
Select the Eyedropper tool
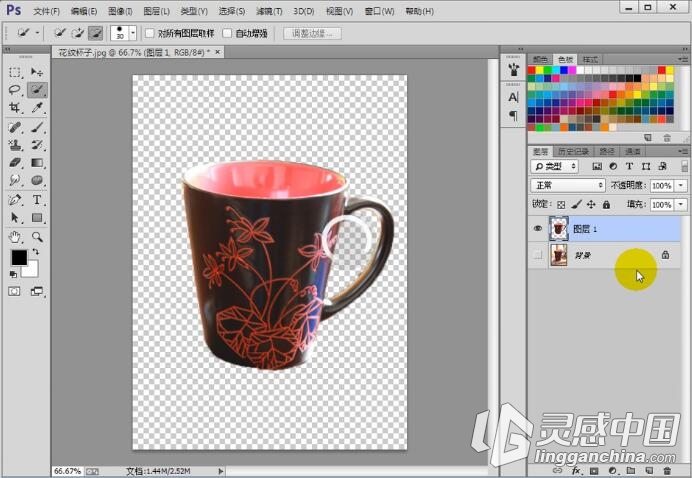(x=37, y=108)
